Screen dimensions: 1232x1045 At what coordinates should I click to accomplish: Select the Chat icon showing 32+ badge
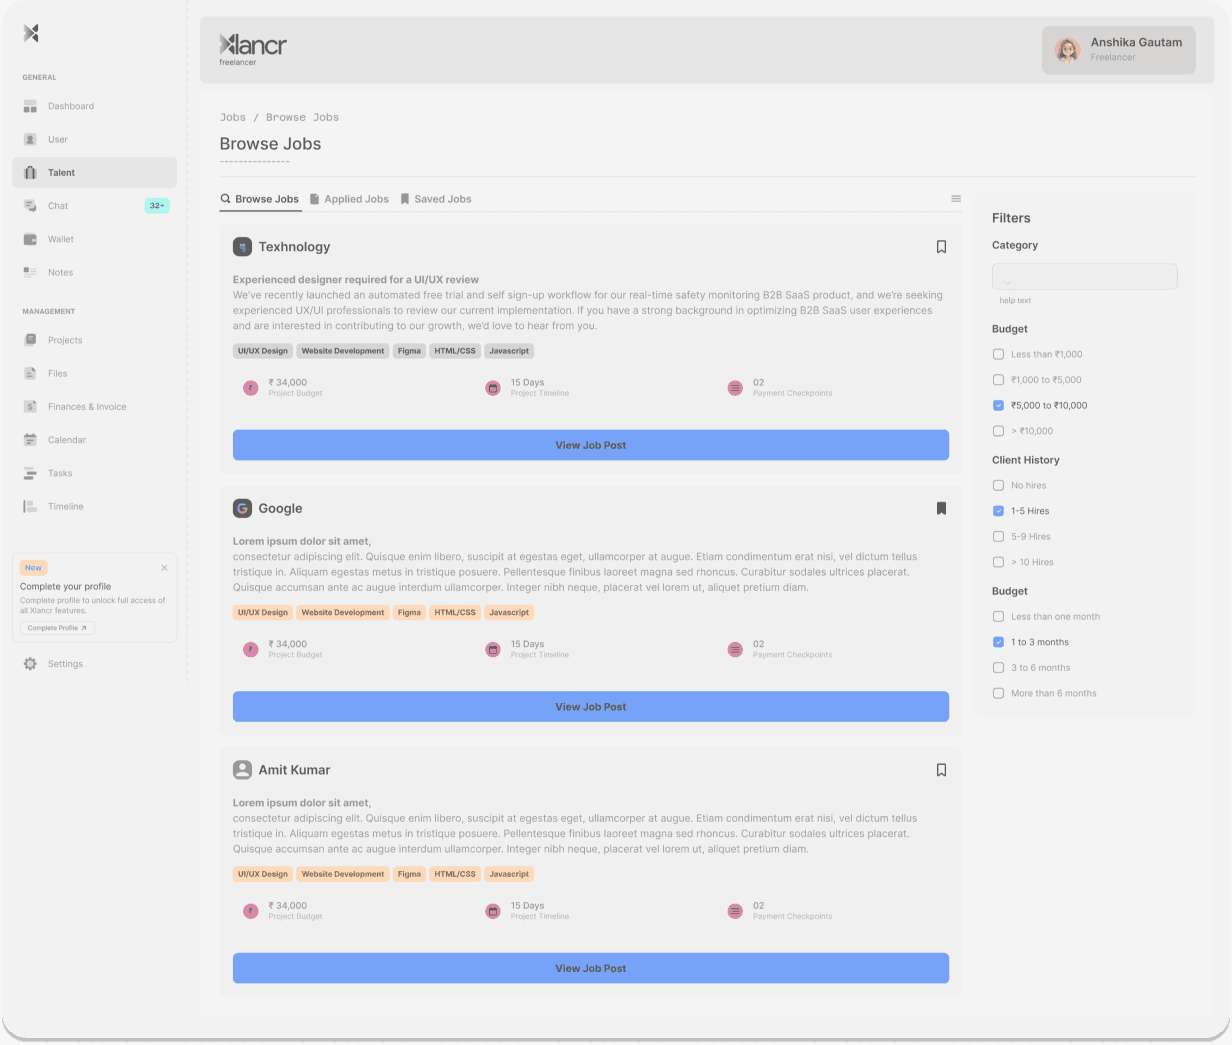58,205
